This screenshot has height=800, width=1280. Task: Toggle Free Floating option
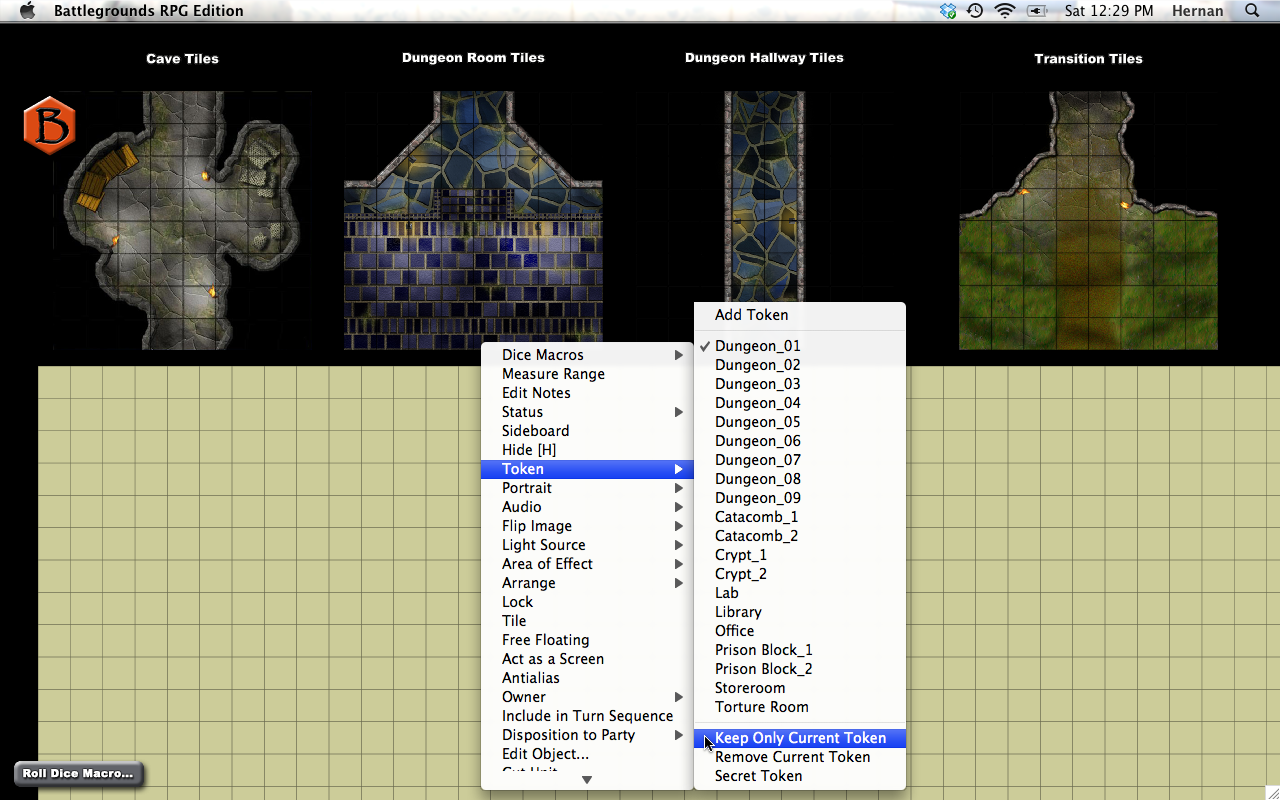point(587,640)
